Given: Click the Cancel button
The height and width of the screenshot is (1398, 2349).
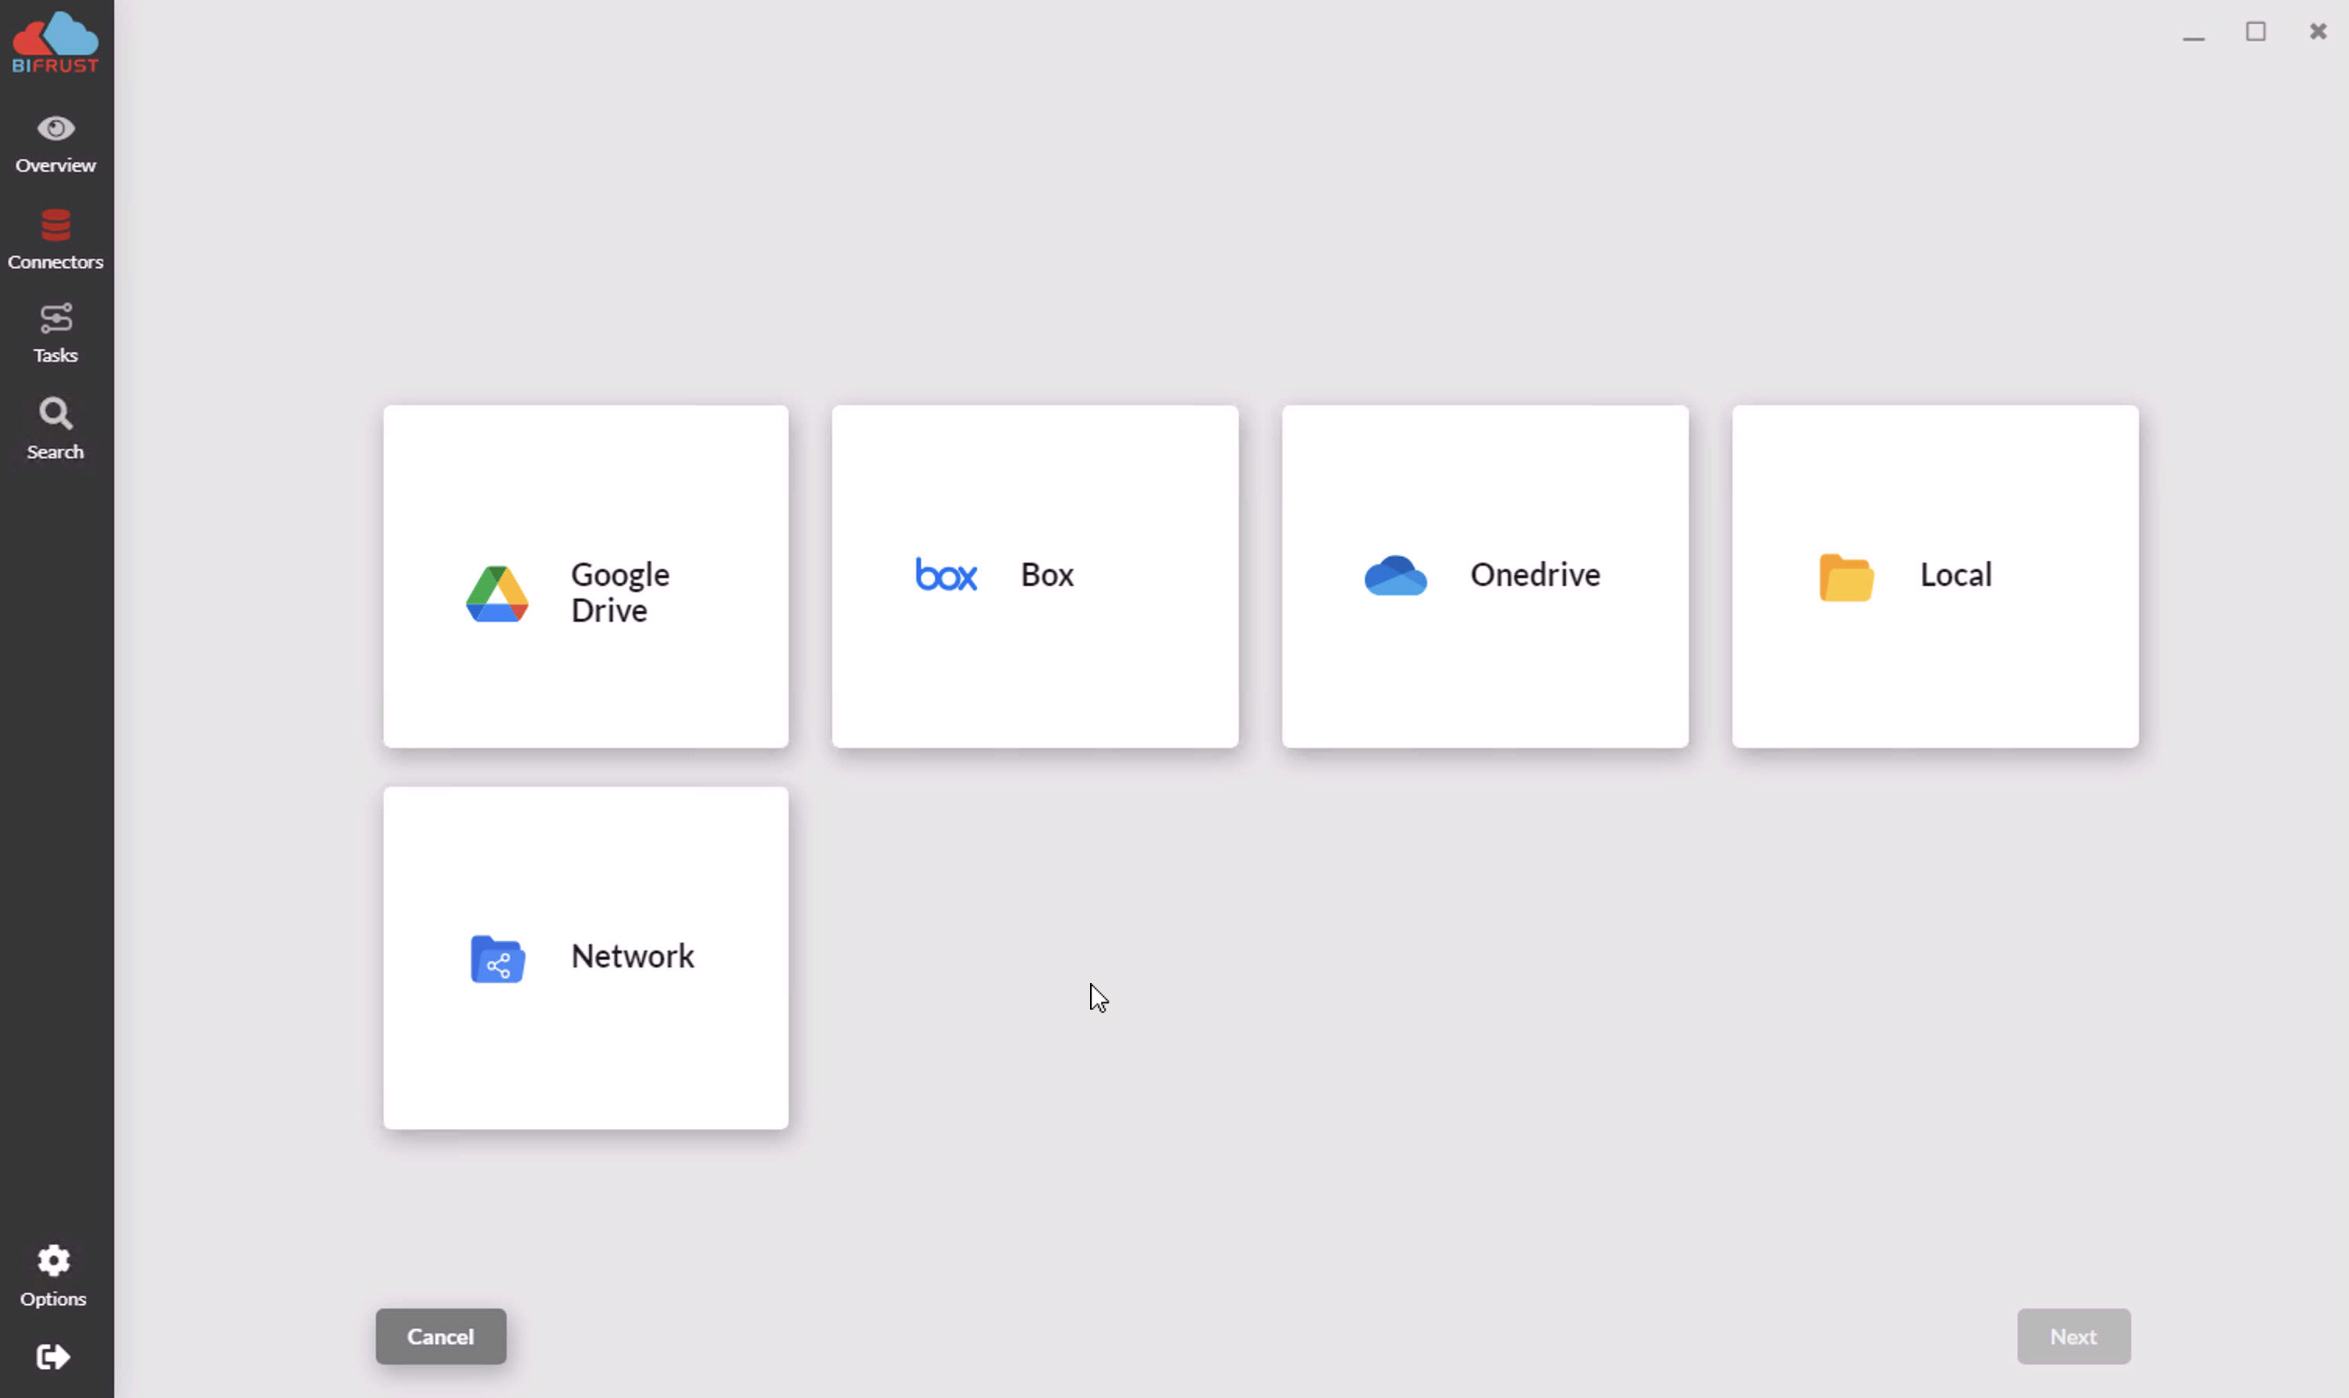Looking at the screenshot, I should click(x=441, y=1336).
